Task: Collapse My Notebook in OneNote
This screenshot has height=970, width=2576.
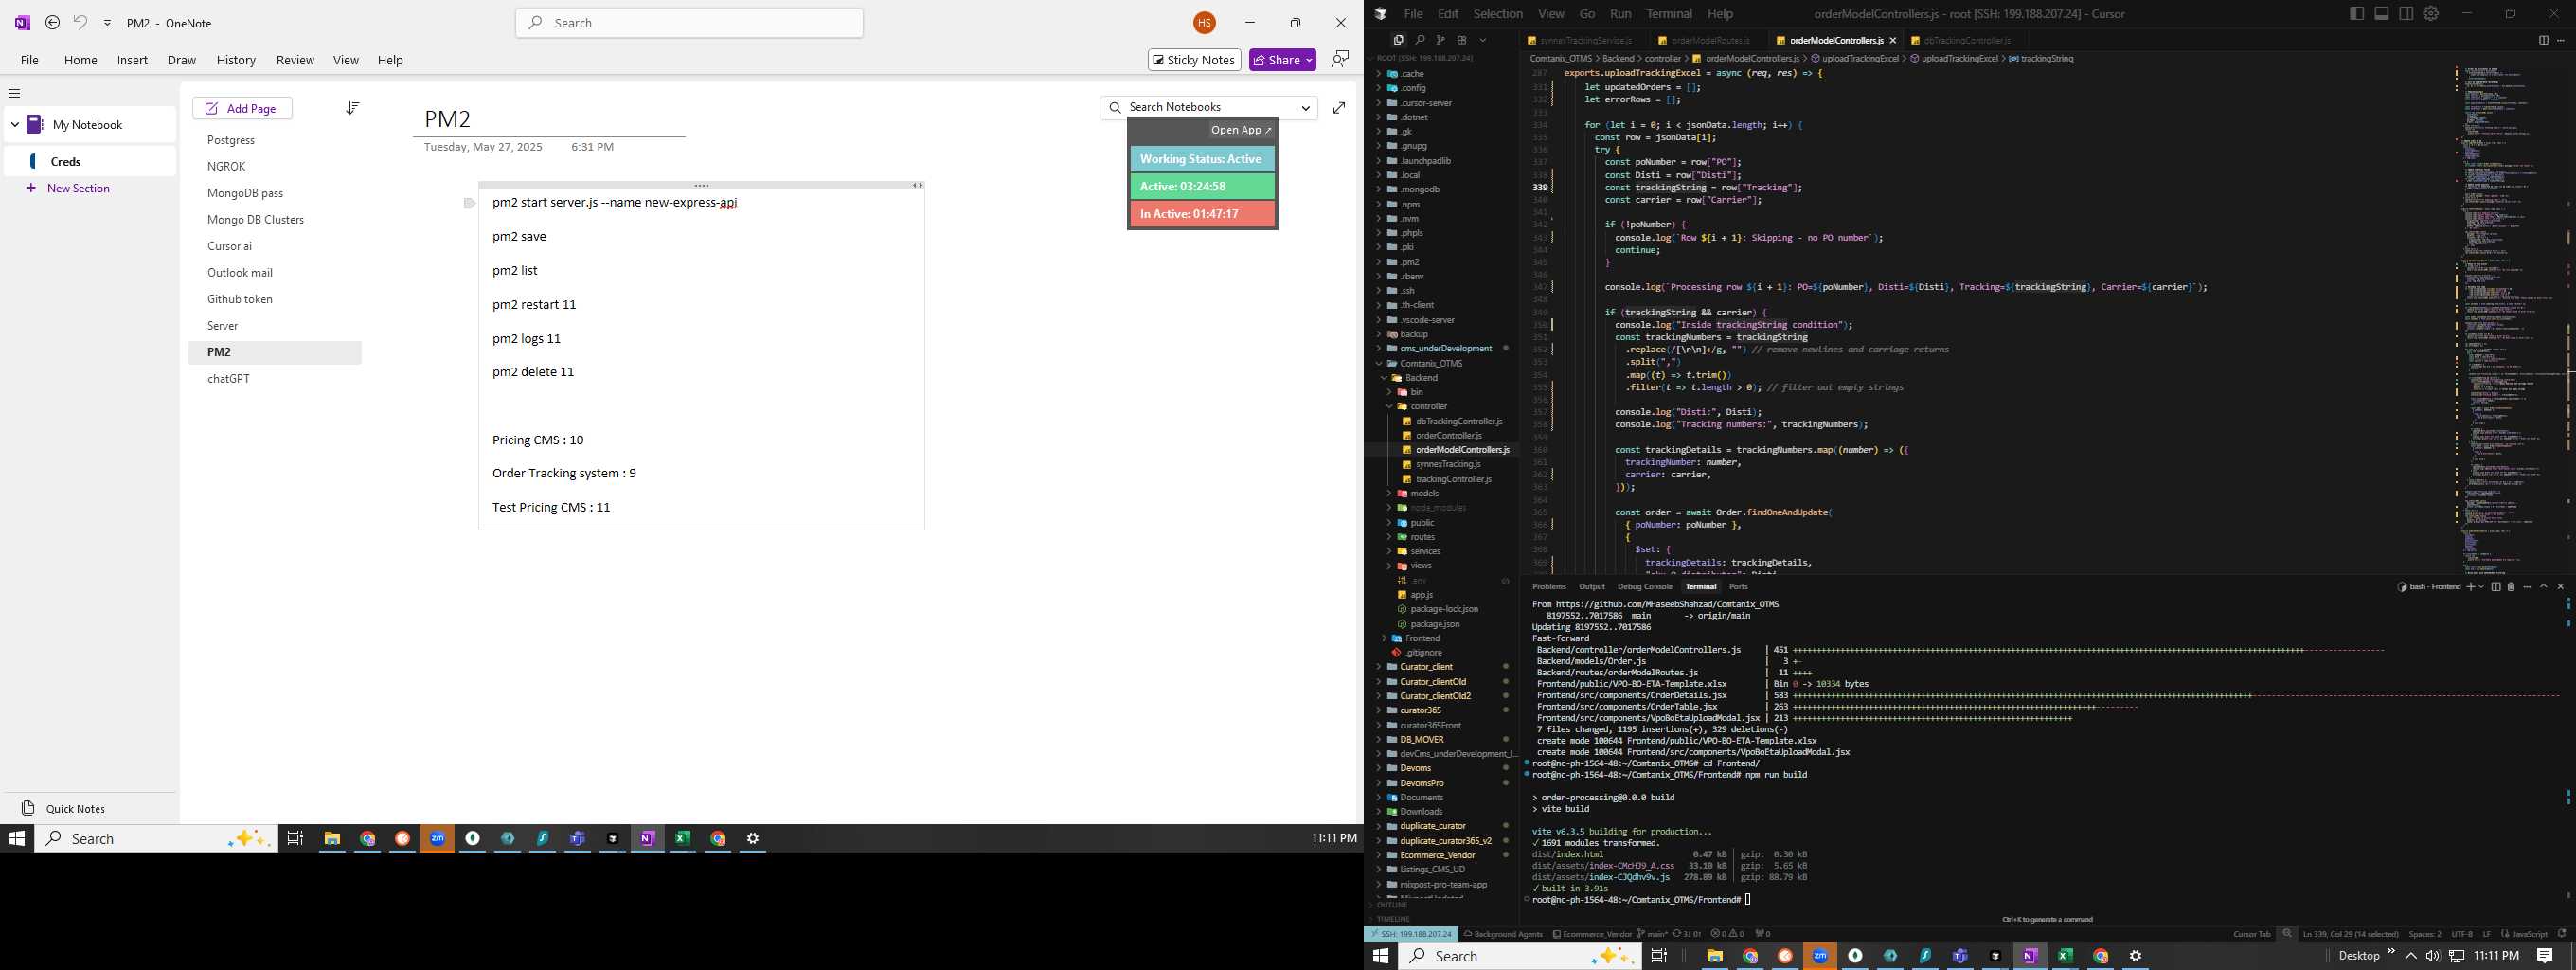Action: 15,125
